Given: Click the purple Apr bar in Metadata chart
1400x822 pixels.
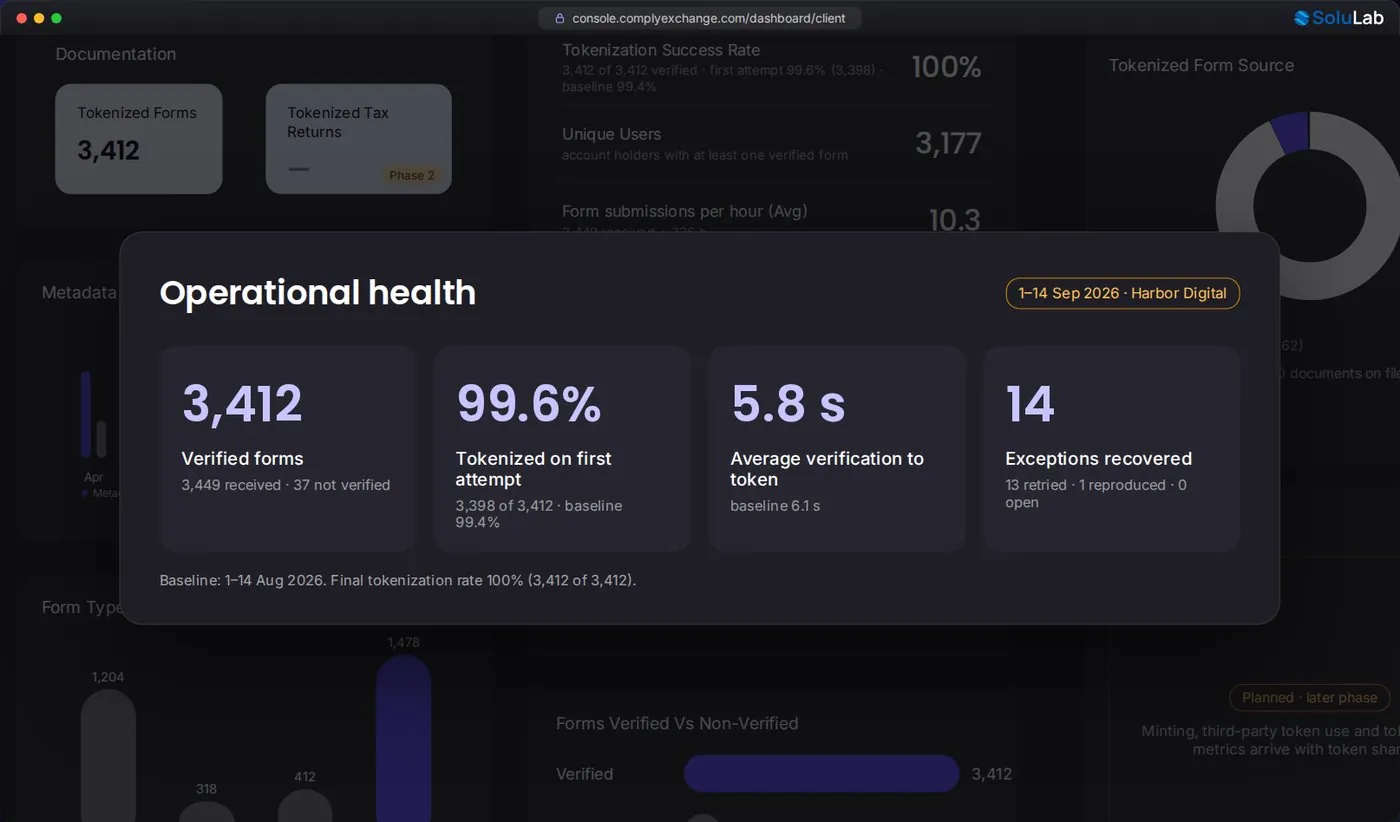Looking at the screenshot, I should coord(86,414).
